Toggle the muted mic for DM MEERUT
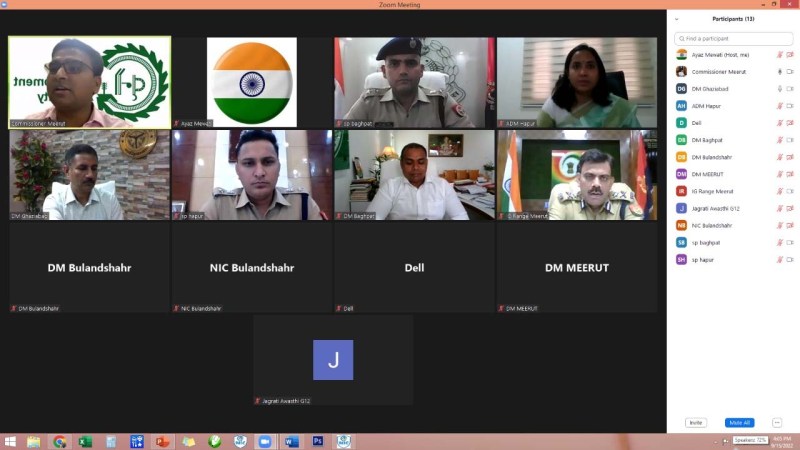 coord(779,174)
